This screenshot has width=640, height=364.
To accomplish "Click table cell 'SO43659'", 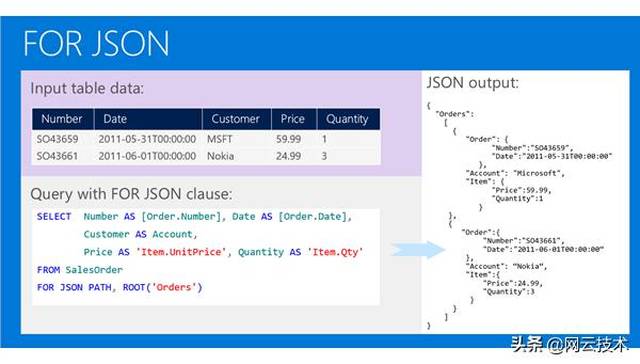I will coord(57,139).
